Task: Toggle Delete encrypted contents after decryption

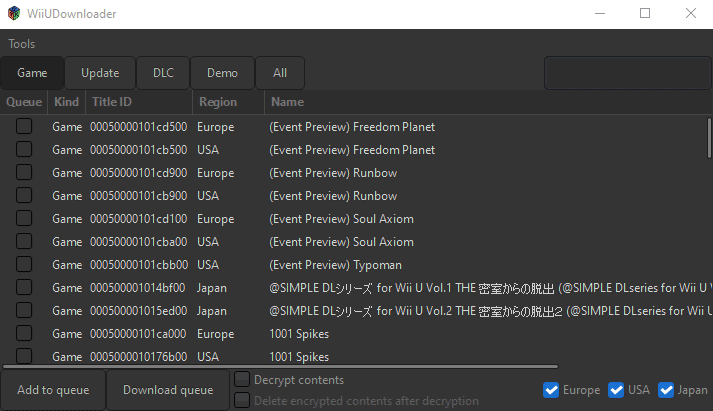Action: [x=242, y=400]
